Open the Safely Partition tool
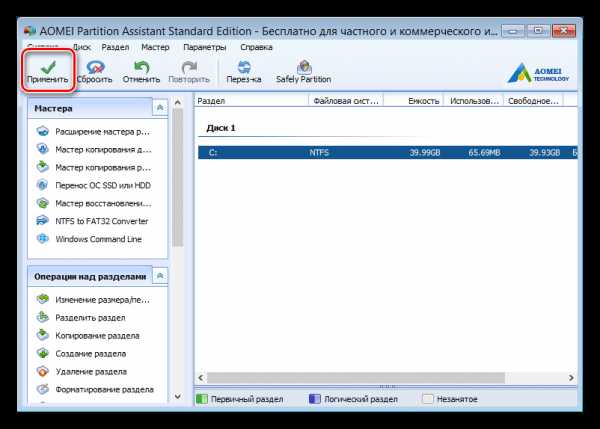The height and width of the screenshot is (429, 600). 303,71
